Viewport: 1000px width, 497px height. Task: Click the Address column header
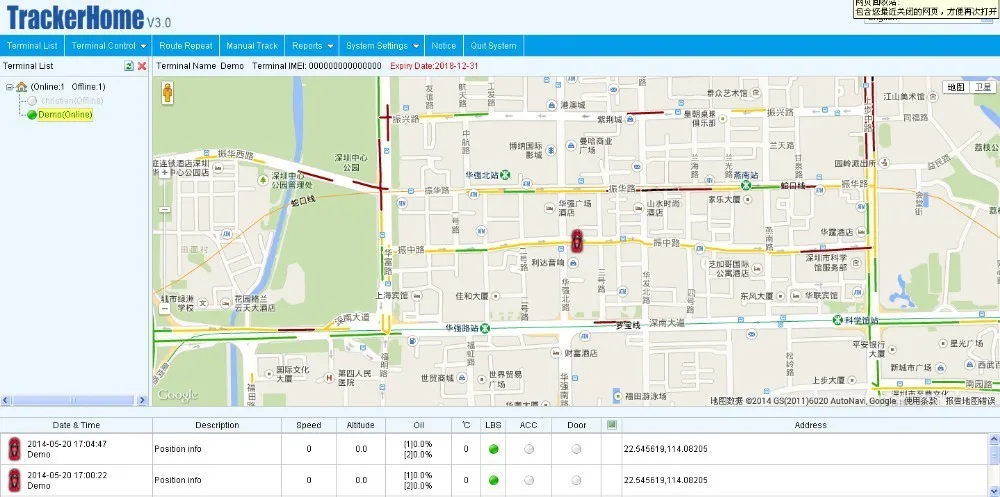pyautogui.click(x=810, y=425)
